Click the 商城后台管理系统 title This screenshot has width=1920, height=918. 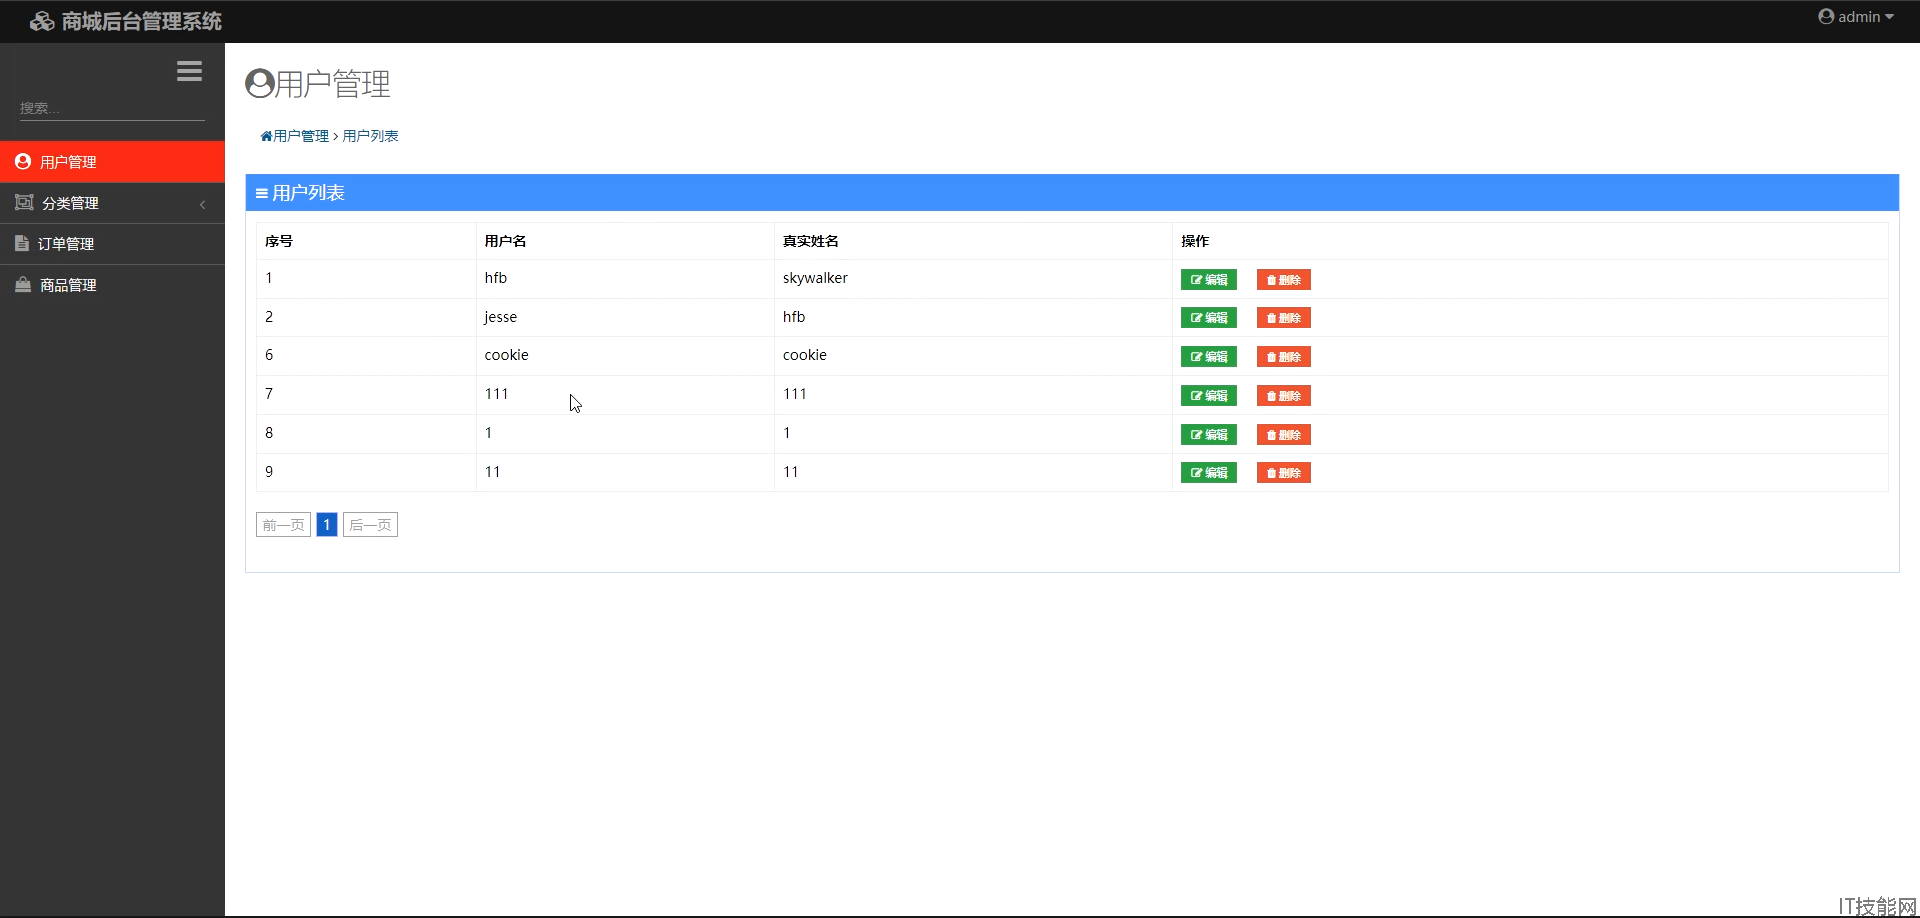coord(142,21)
